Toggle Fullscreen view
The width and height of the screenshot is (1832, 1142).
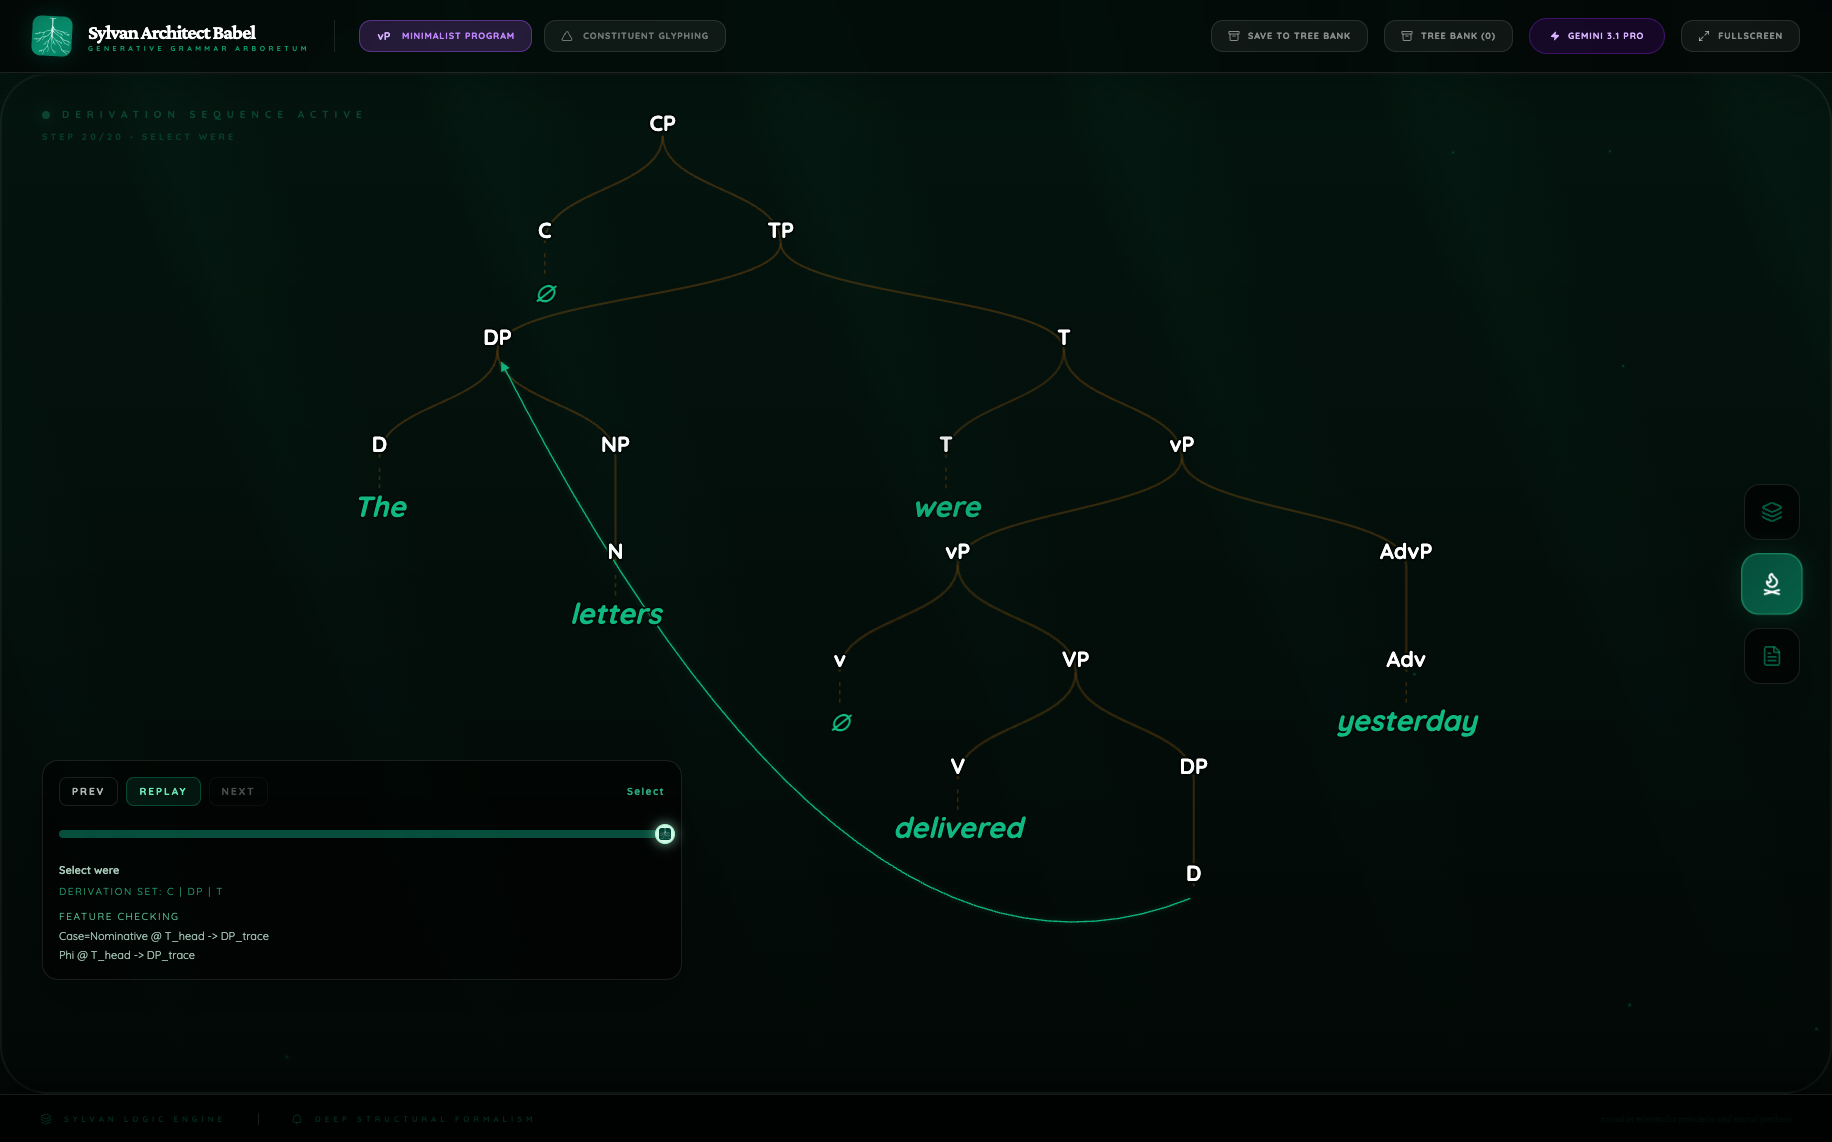pos(1739,36)
